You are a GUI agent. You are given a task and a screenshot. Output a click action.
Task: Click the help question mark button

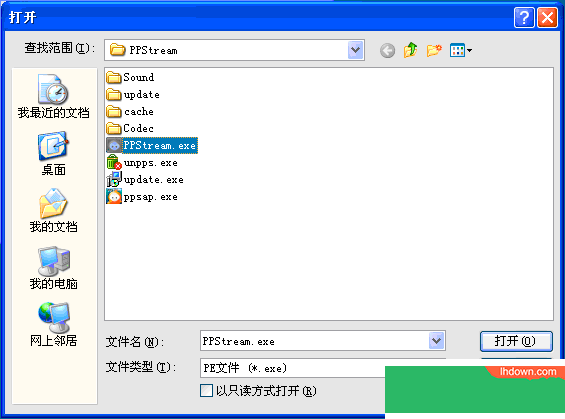524,17
